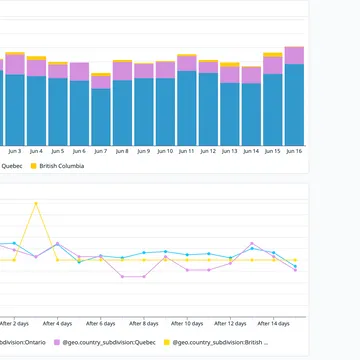The height and width of the screenshot is (360, 360).
Task: Click the After 14 days axis label
Action: pos(273,323)
